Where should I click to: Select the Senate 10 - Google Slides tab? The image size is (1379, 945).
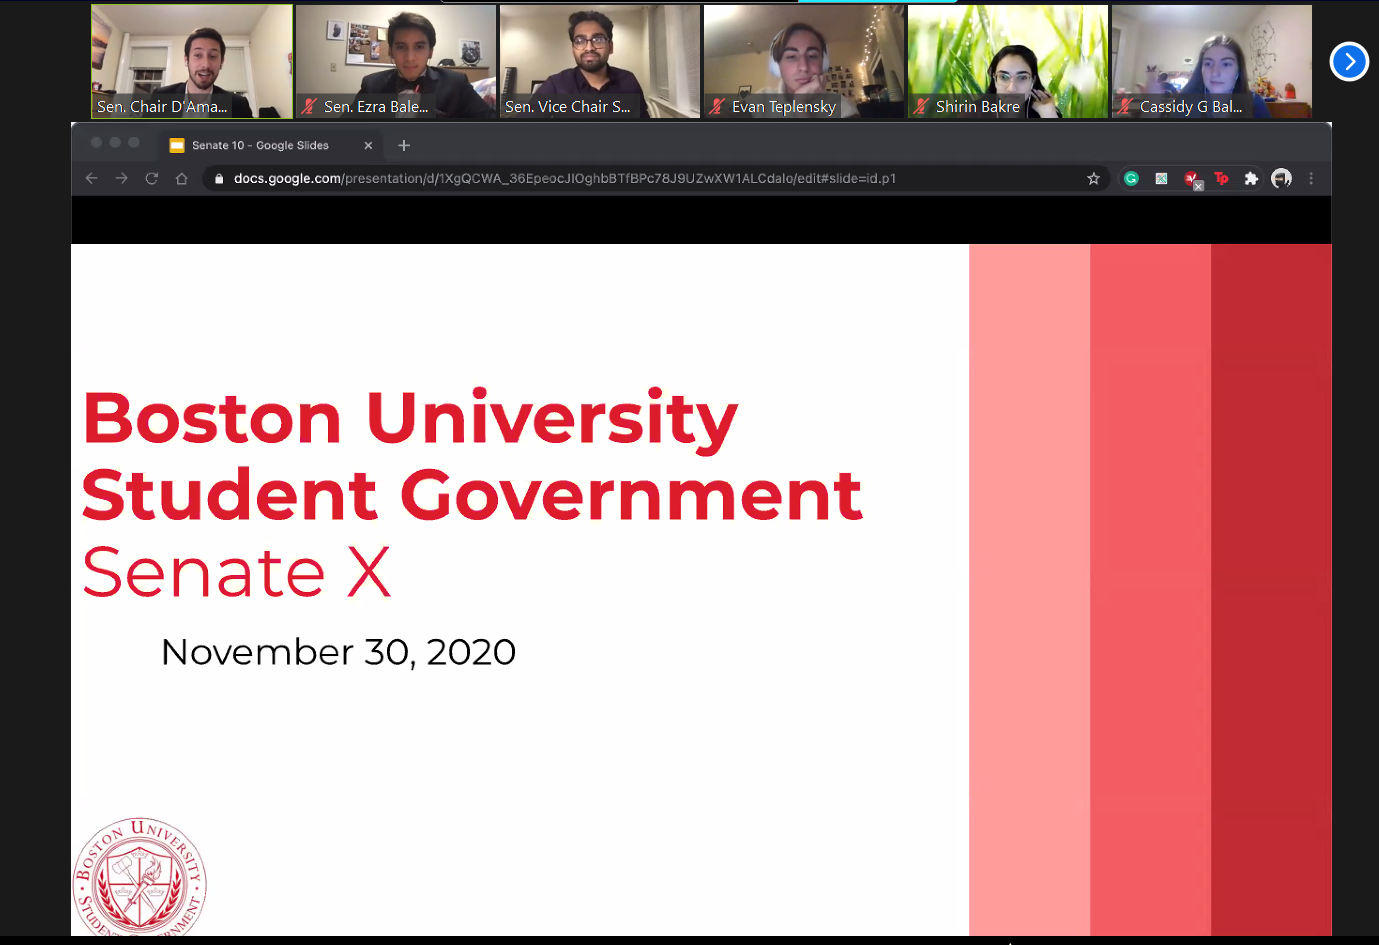point(270,145)
